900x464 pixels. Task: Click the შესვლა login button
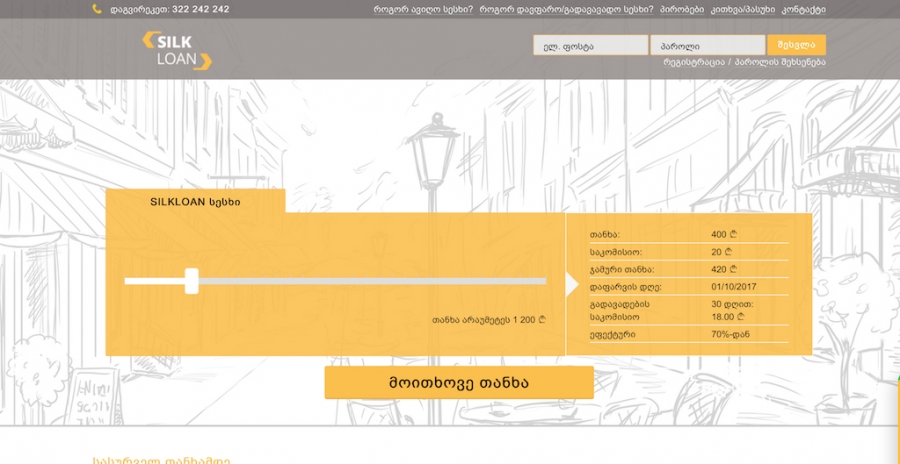coord(796,45)
